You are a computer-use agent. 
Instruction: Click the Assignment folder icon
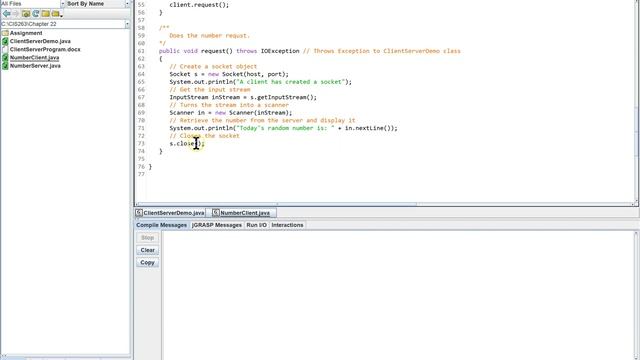pos(5,33)
